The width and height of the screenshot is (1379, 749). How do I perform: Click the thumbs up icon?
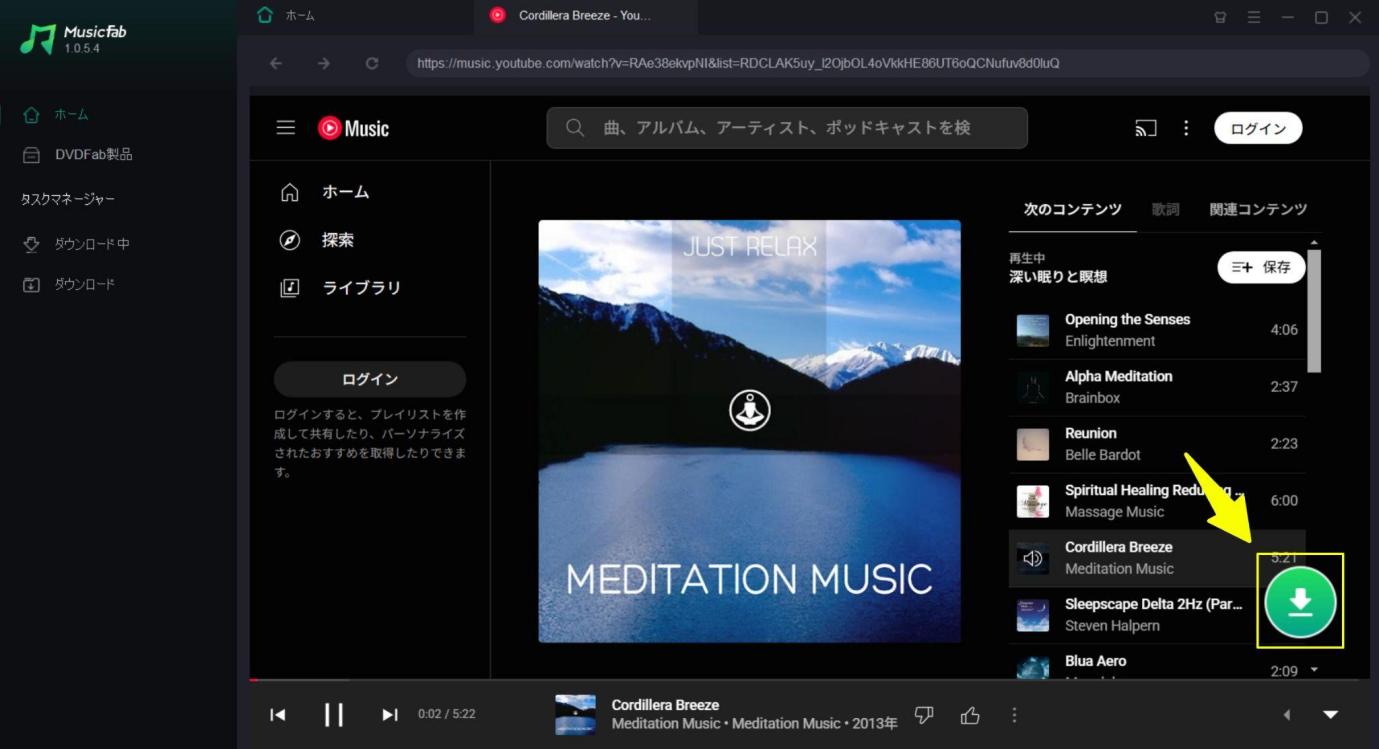(970, 714)
